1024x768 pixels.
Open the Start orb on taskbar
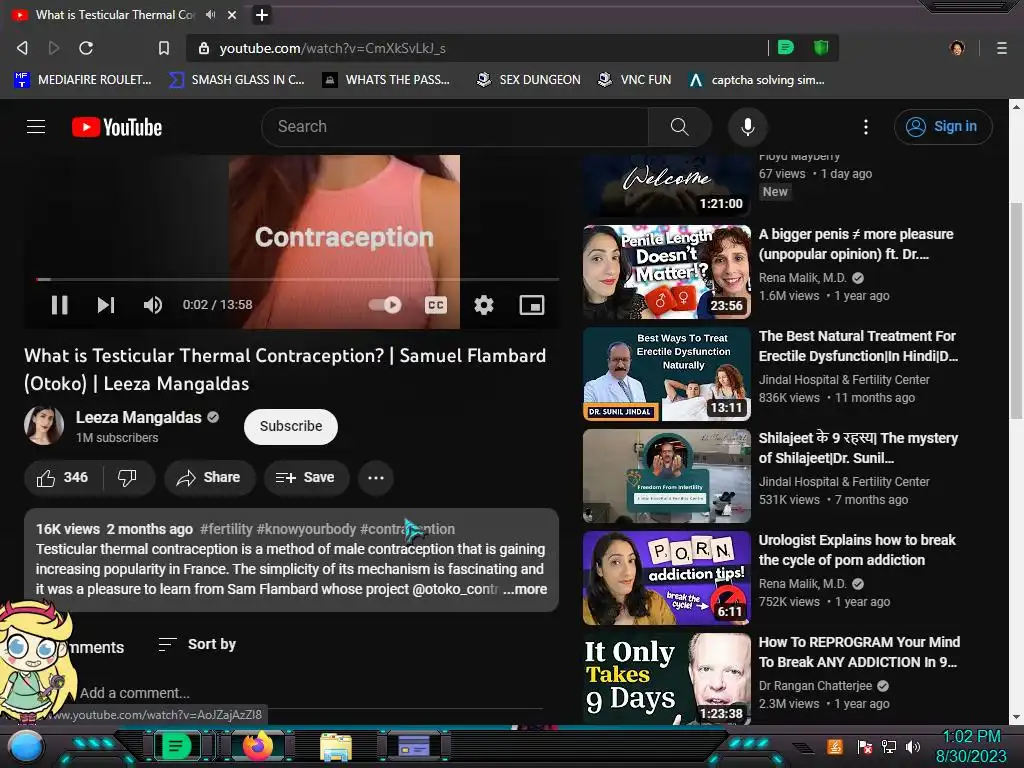click(25, 746)
